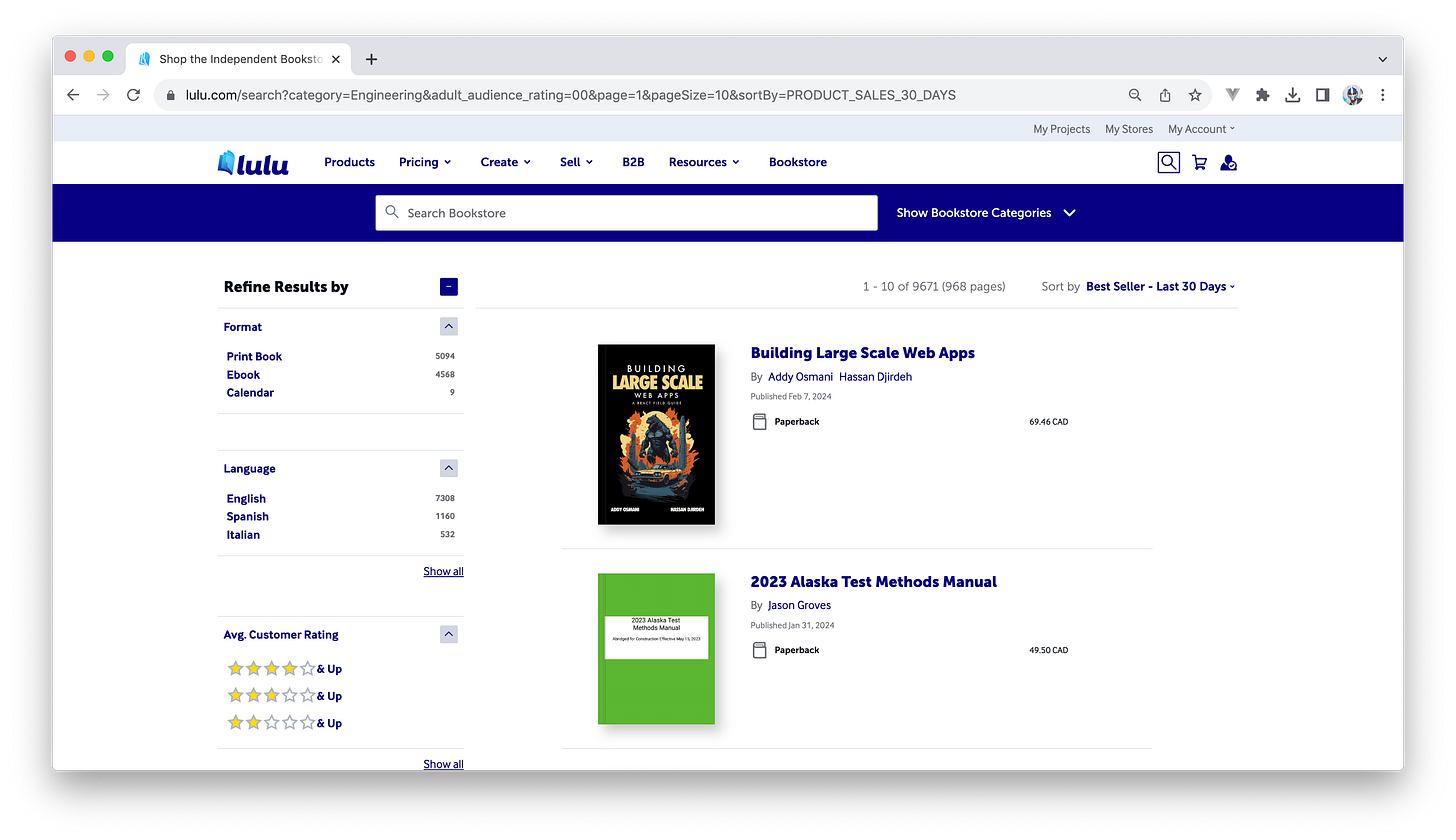The image size is (1456, 840).
Task: Filter by Italian language
Action: [243, 535]
